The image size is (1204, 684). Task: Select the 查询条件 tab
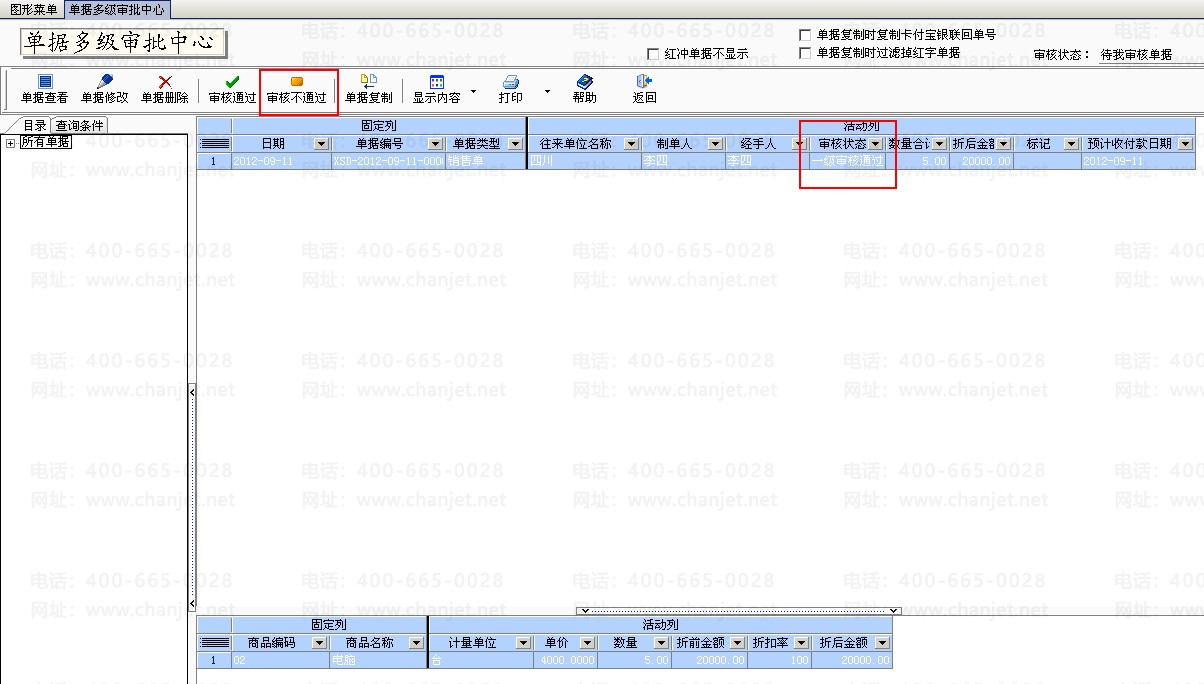(80, 126)
